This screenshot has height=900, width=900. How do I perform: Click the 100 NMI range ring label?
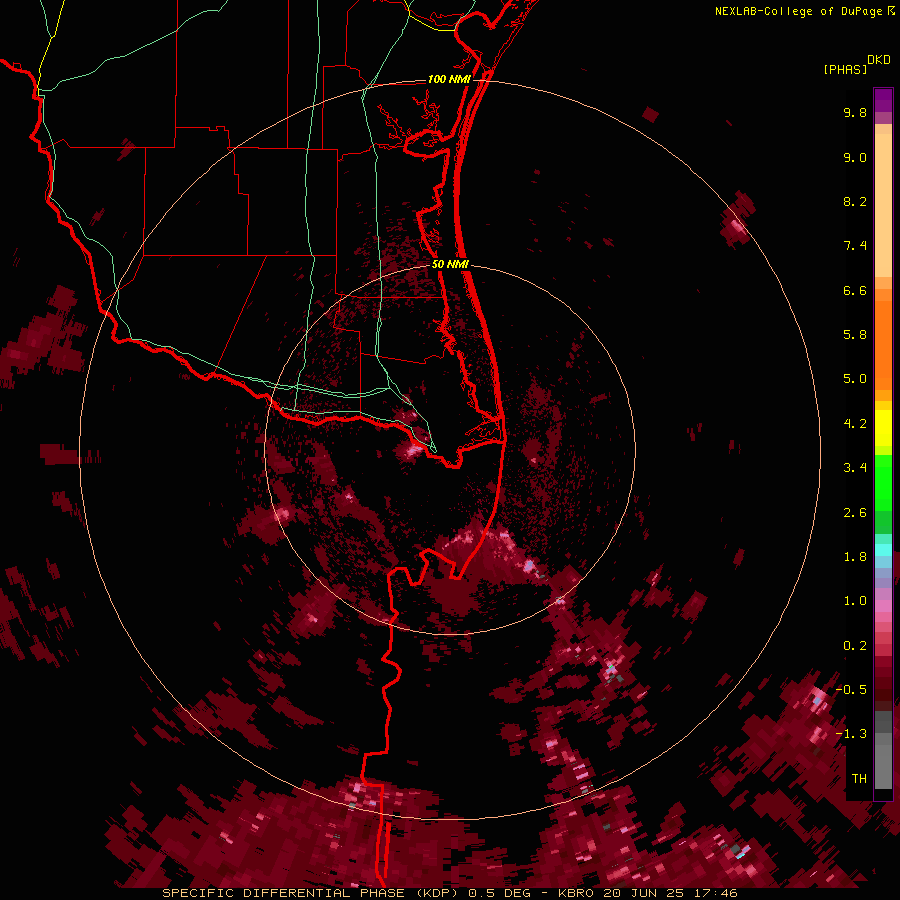[449, 79]
